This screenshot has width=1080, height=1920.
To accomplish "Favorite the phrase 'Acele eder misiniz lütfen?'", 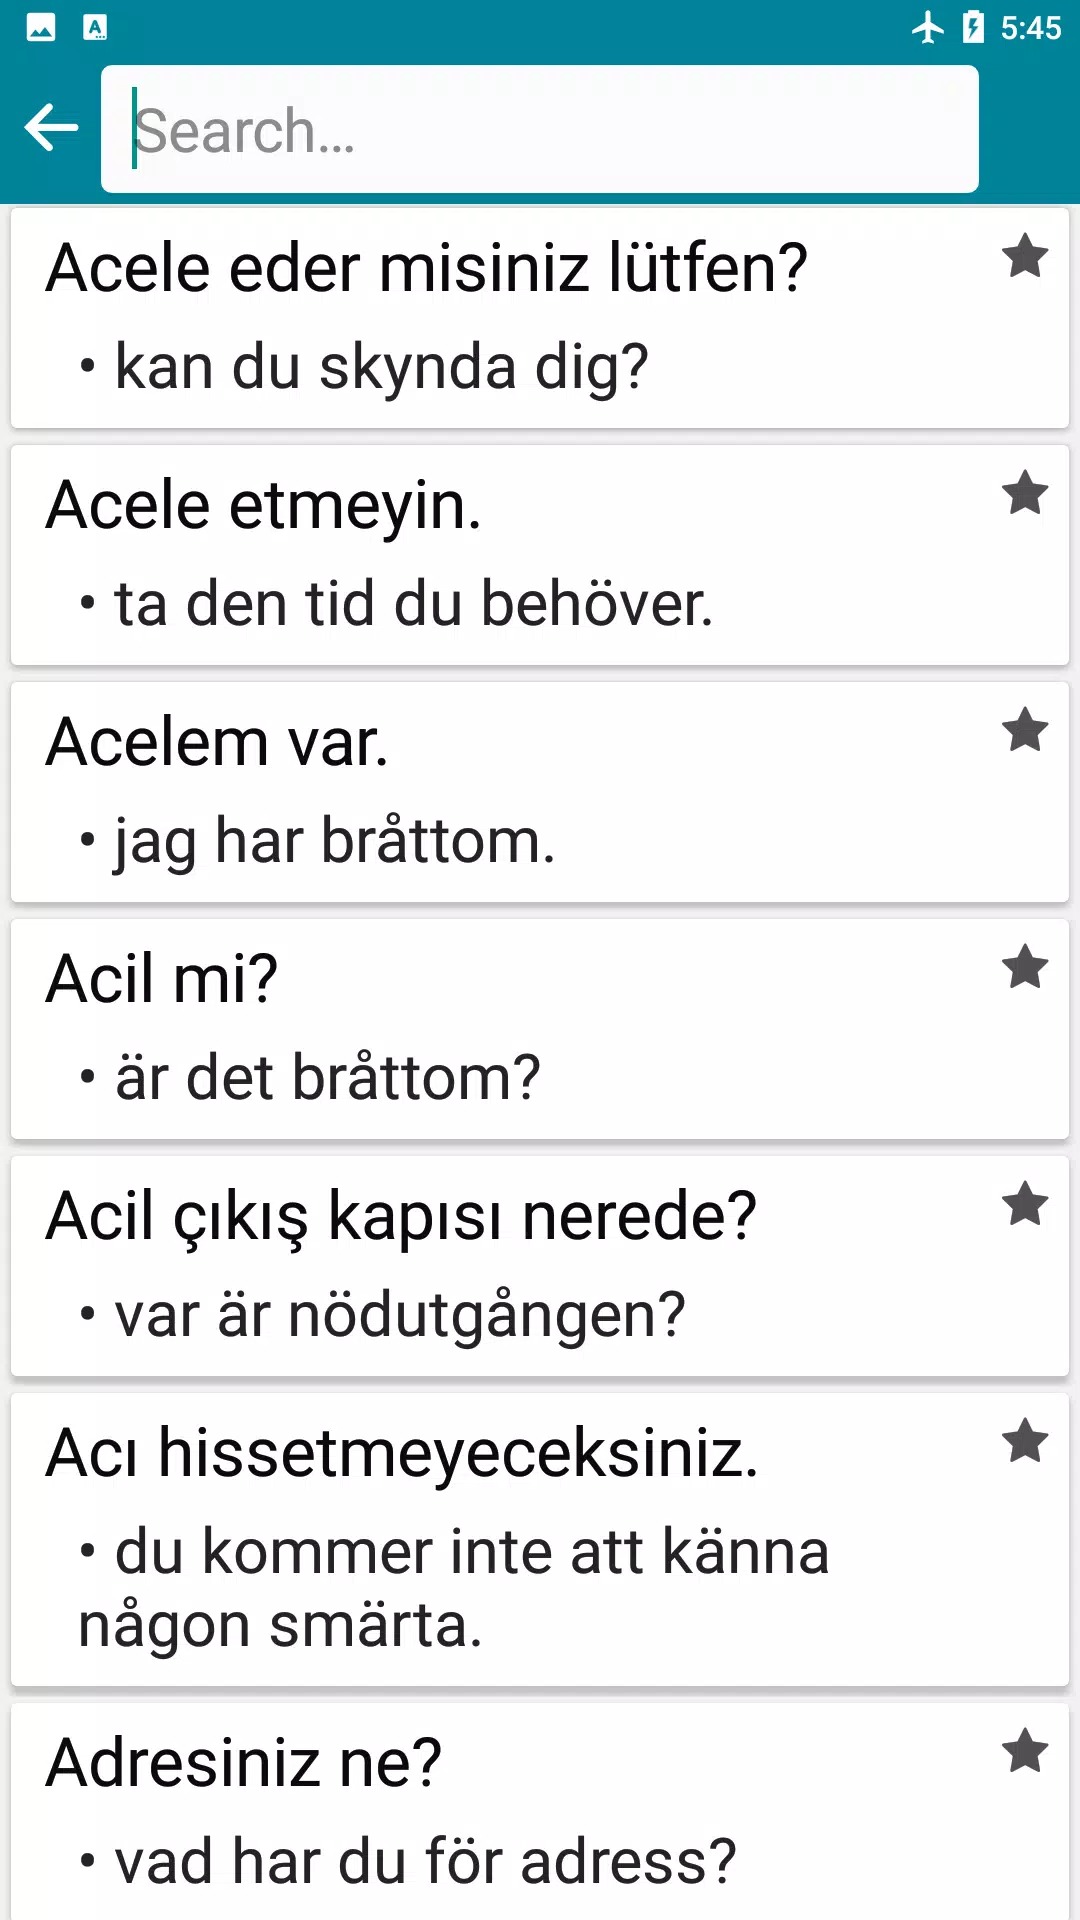I will click(1025, 257).
